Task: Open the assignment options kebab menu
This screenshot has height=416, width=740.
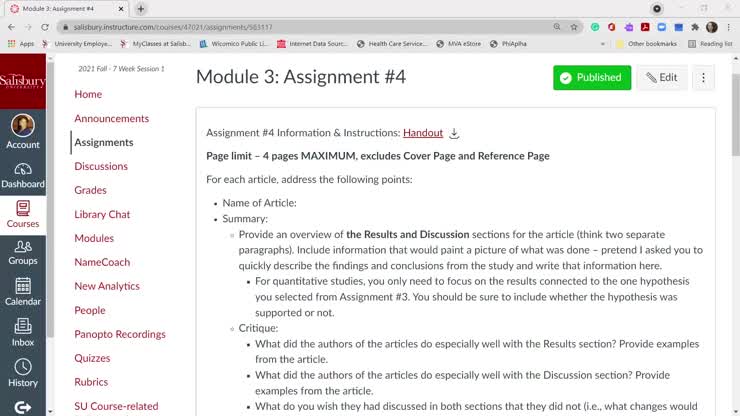Action: click(x=703, y=78)
